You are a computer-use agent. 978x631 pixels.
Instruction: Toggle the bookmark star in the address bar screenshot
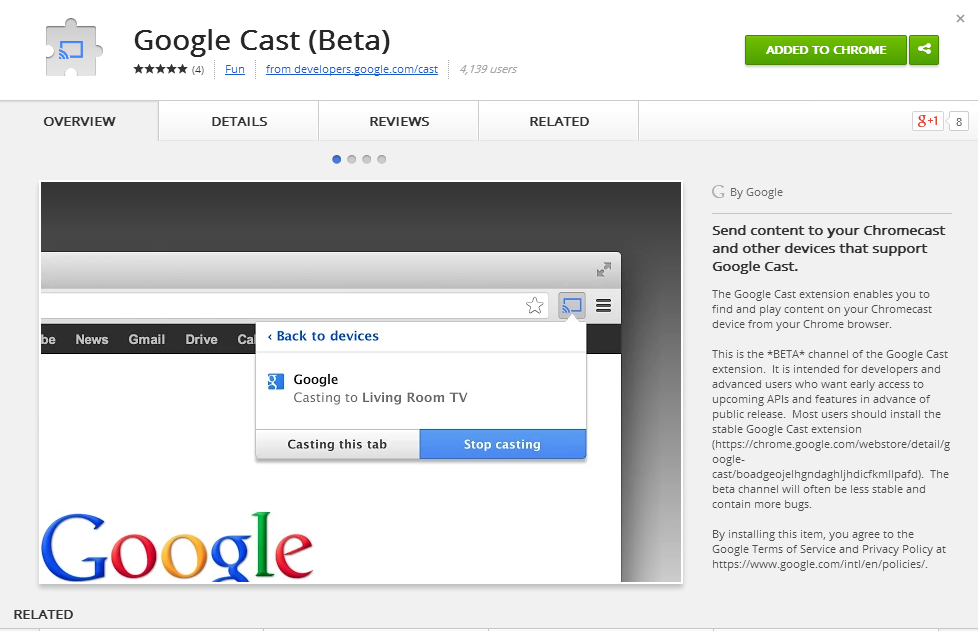pos(535,305)
